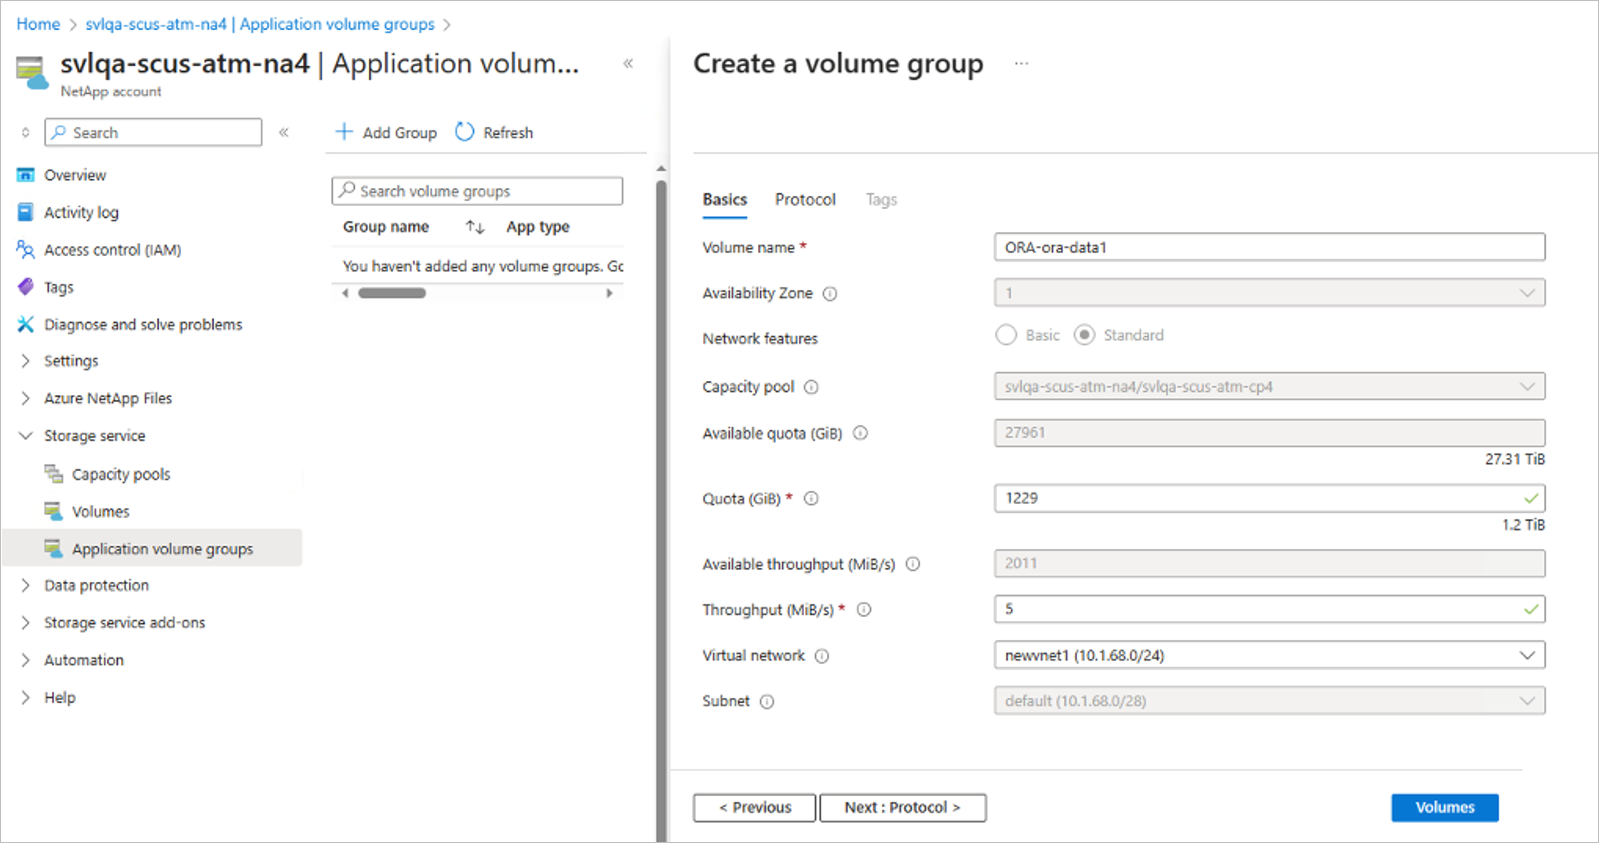Viewport: 1599px width, 843px height.
Task: Click the App type column header
Action: tap(538, 227)
